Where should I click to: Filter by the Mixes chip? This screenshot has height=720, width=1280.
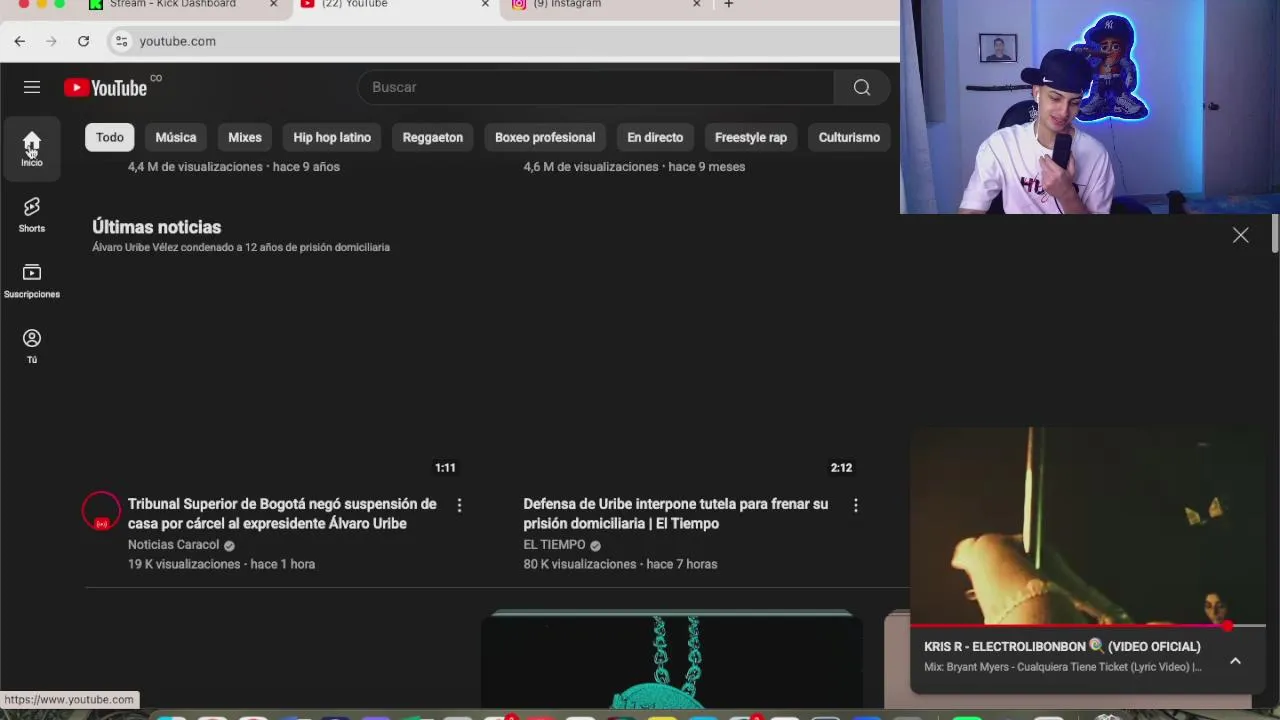pyautogui.click(x=245, y=137)
